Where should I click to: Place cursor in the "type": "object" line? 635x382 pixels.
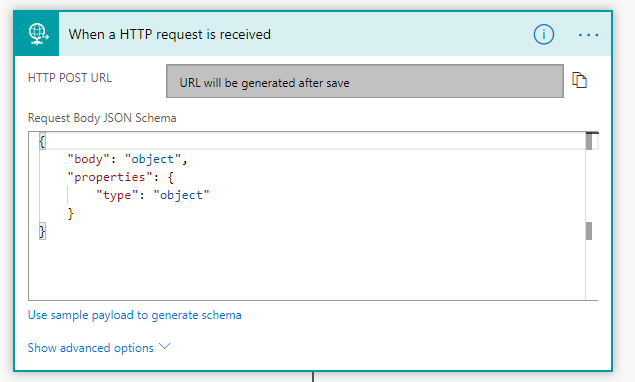153,195
